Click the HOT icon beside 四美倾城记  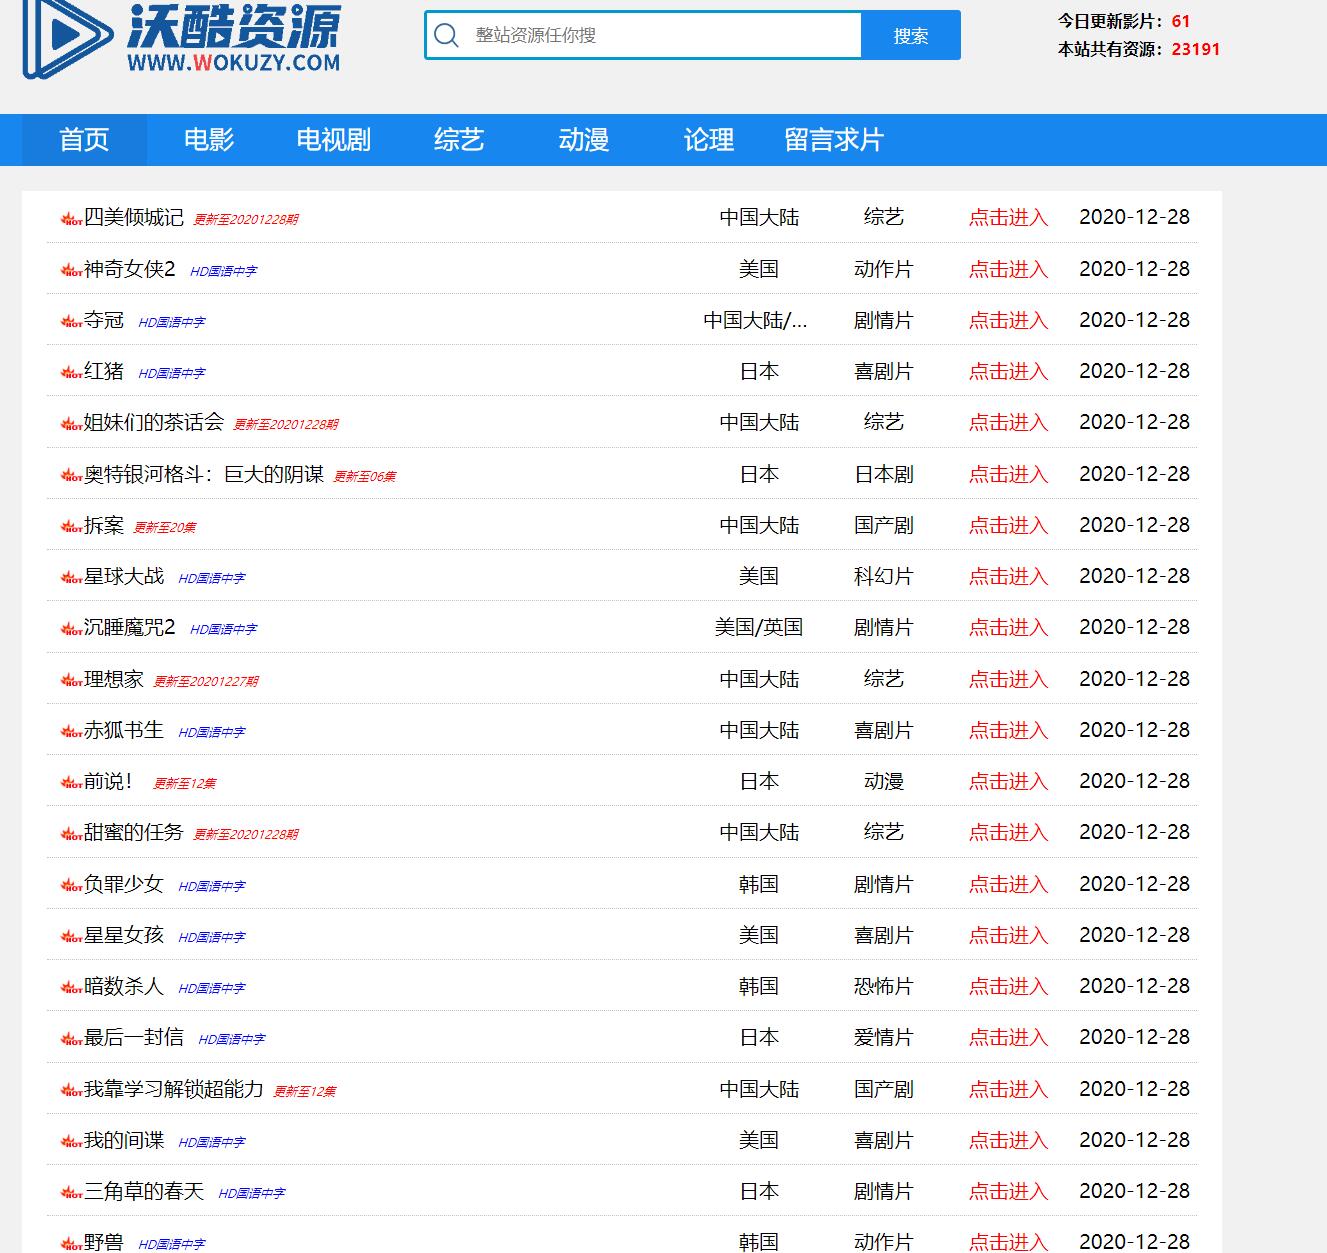pos(71,219)
